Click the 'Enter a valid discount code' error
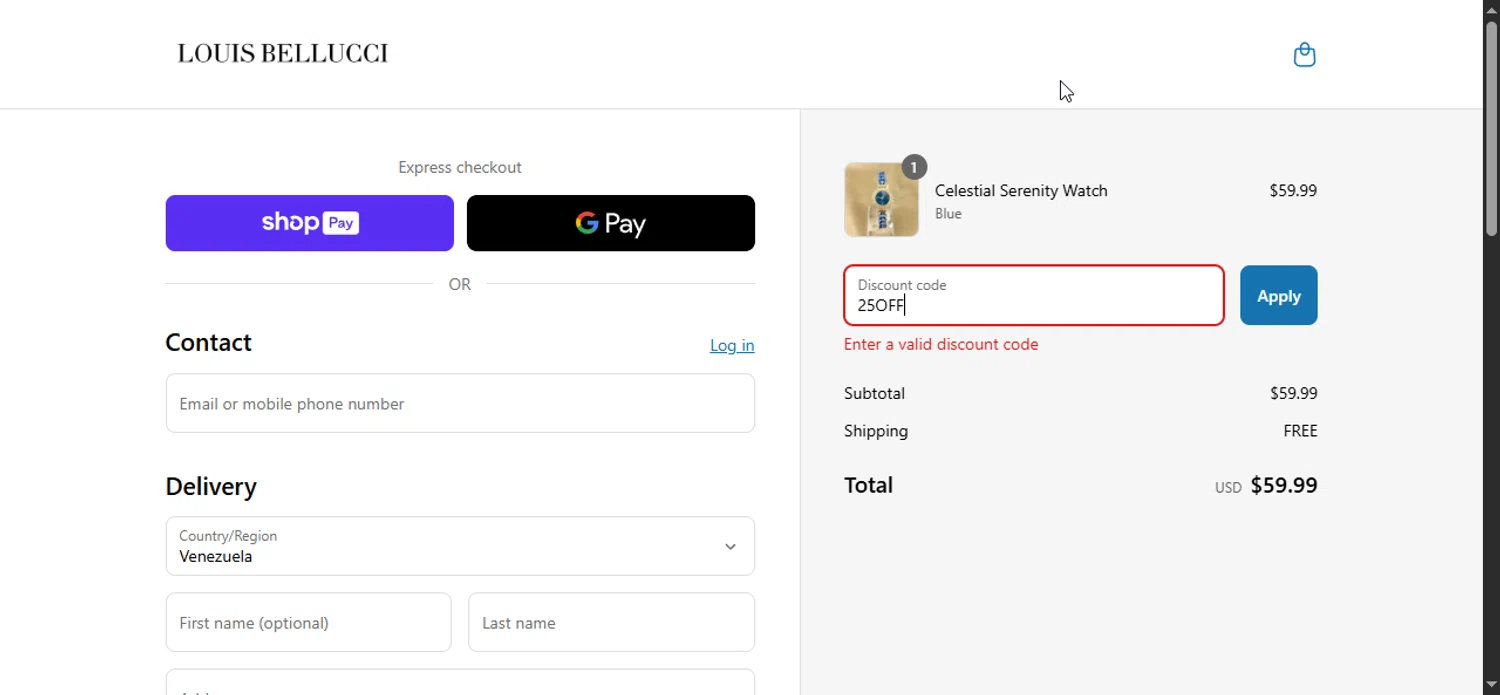Image resolution: width=1500 pixels, height=695 pixels. [x=941, y=344]
